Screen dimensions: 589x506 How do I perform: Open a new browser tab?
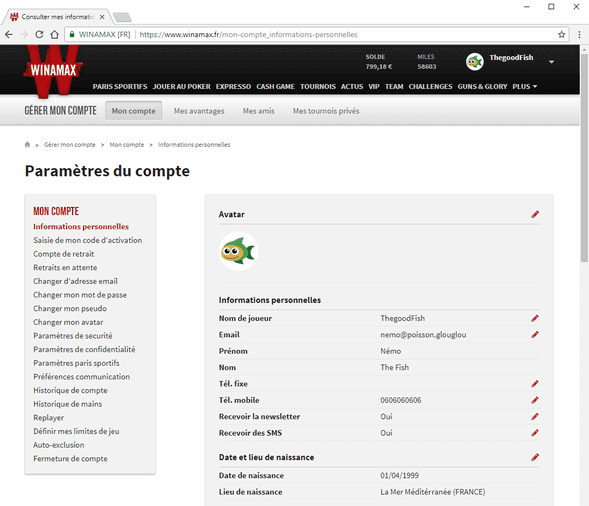122,17
